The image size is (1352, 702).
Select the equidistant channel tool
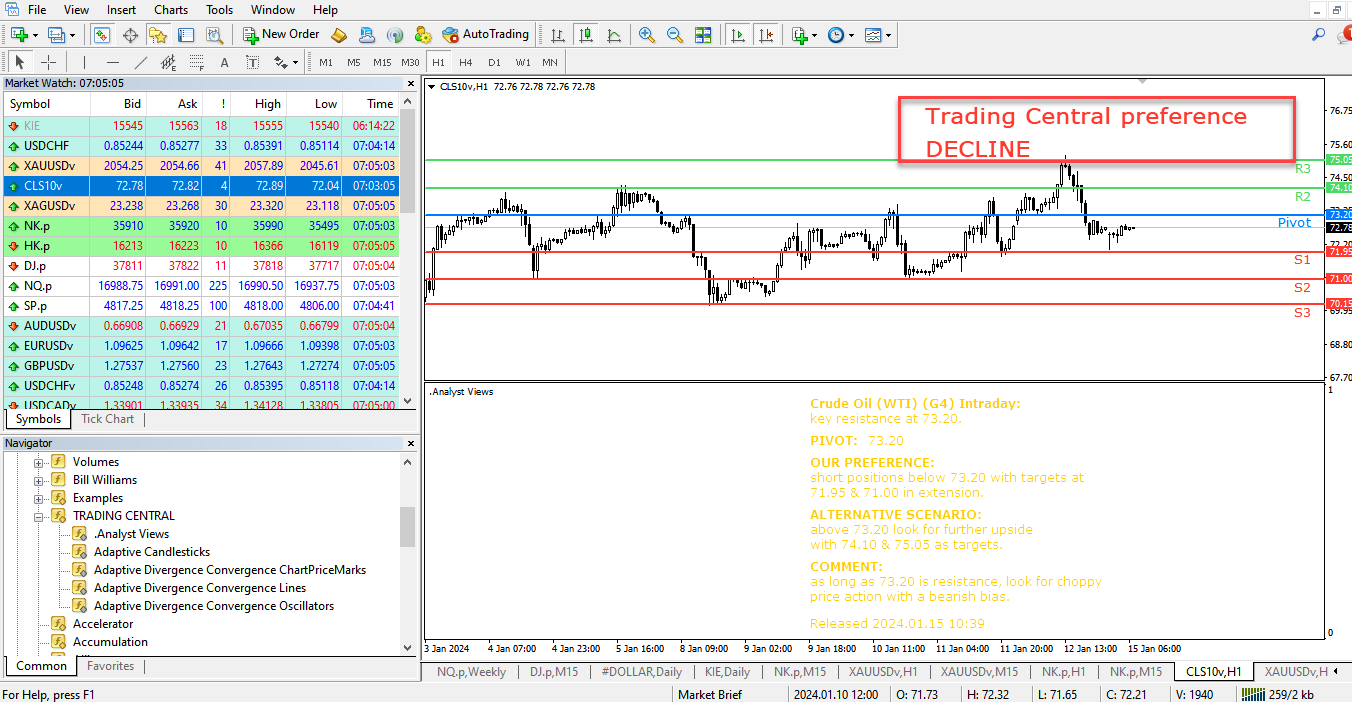pyautogui.click(x=168, y=62)
